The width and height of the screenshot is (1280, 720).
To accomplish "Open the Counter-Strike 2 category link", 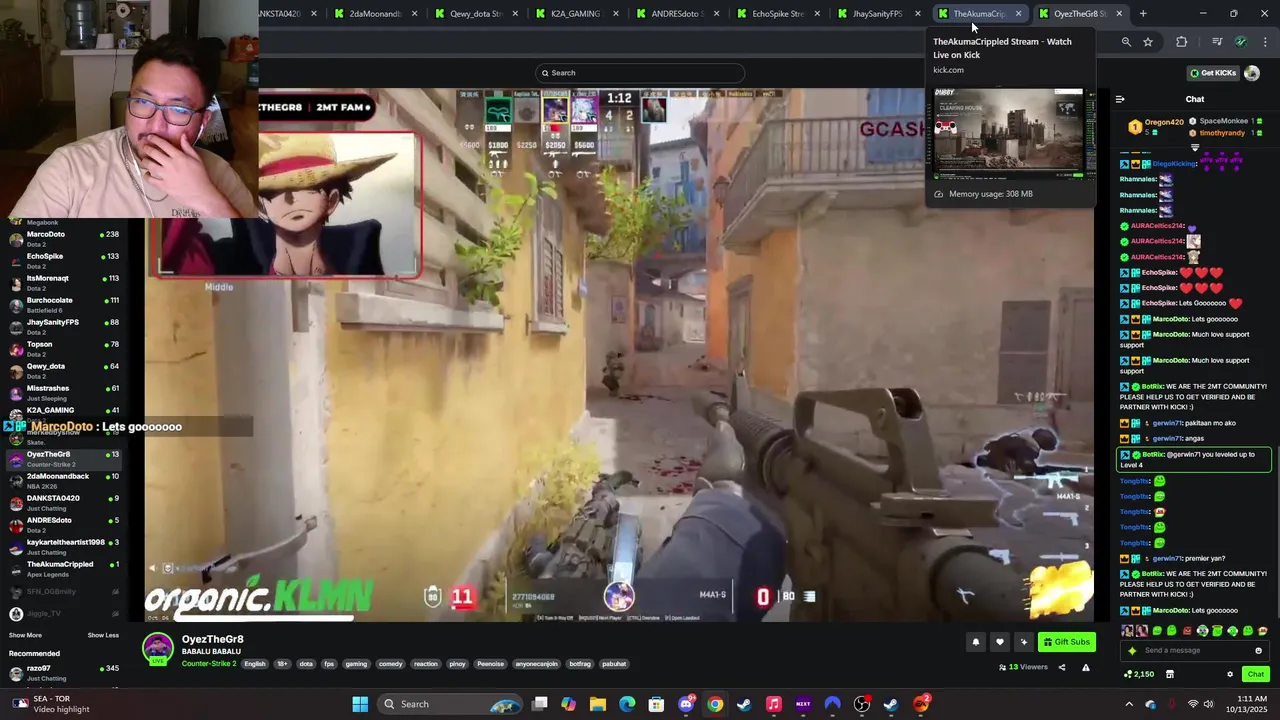I will coord(209,663).
